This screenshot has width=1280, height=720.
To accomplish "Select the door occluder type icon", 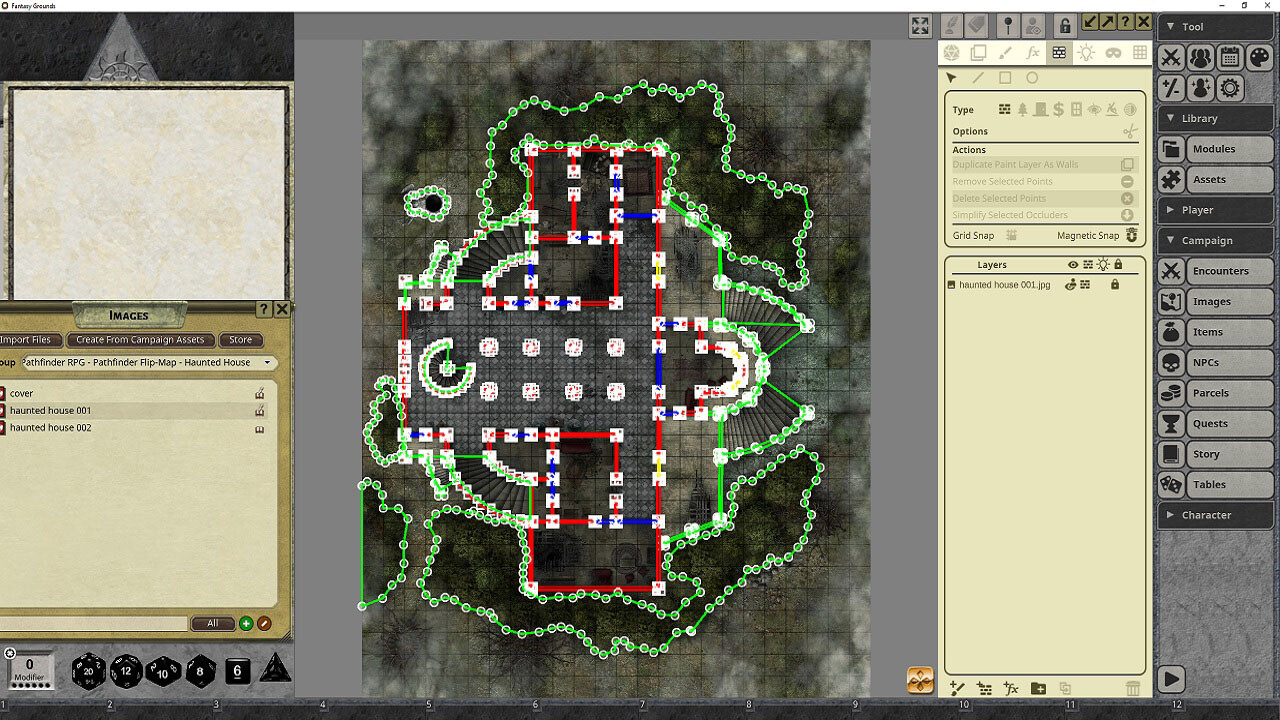I will (x=1040, y=110).
